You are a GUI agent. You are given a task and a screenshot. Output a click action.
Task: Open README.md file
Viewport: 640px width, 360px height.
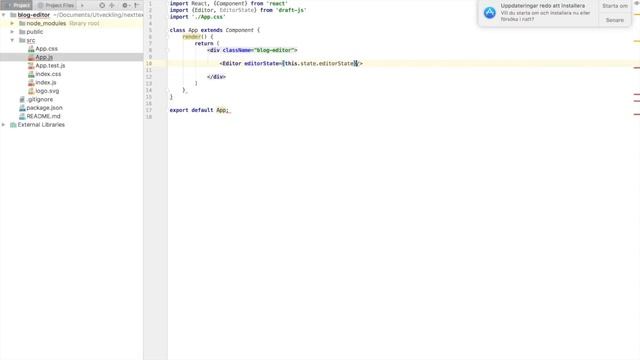tap(43, 116)
